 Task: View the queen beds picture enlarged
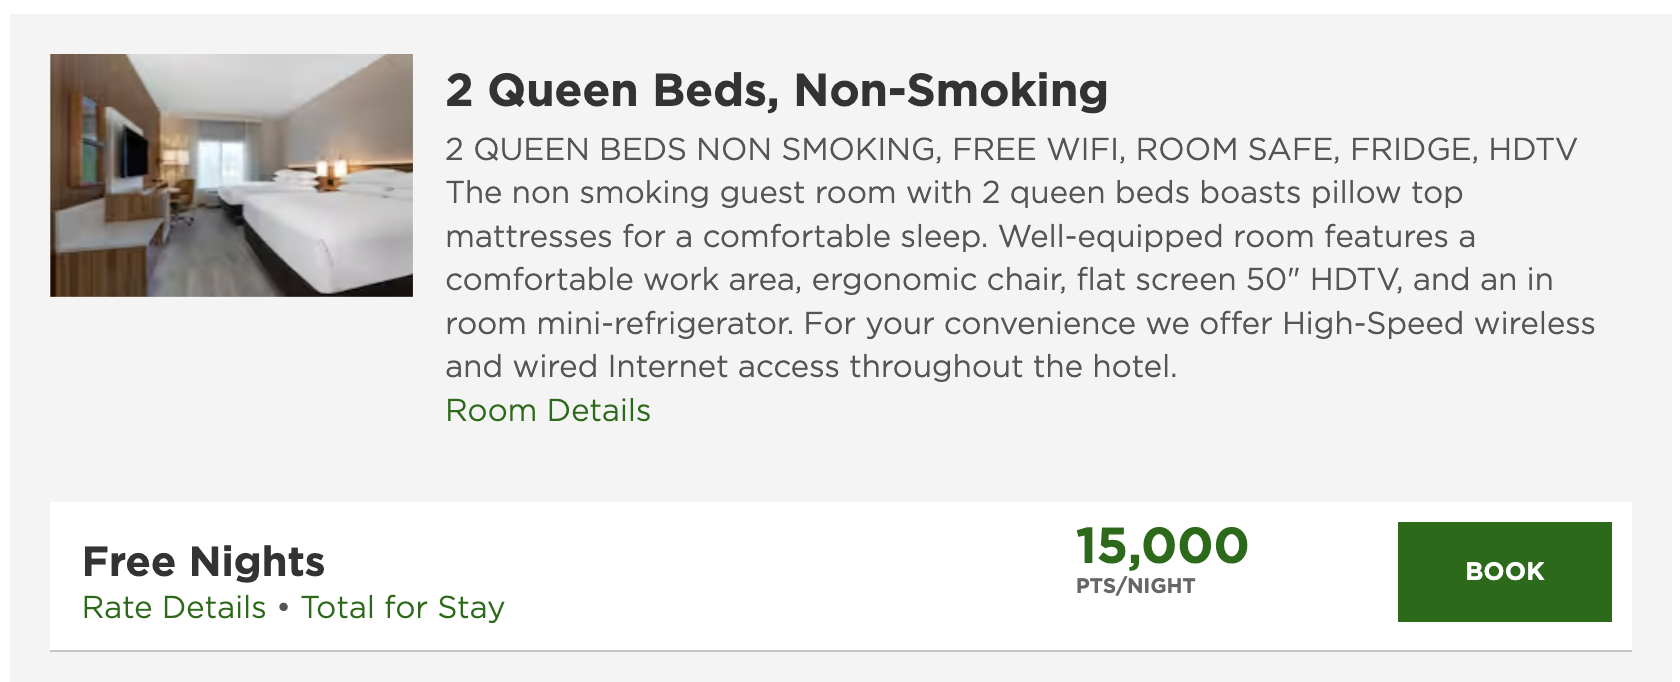tap(231, 175)
